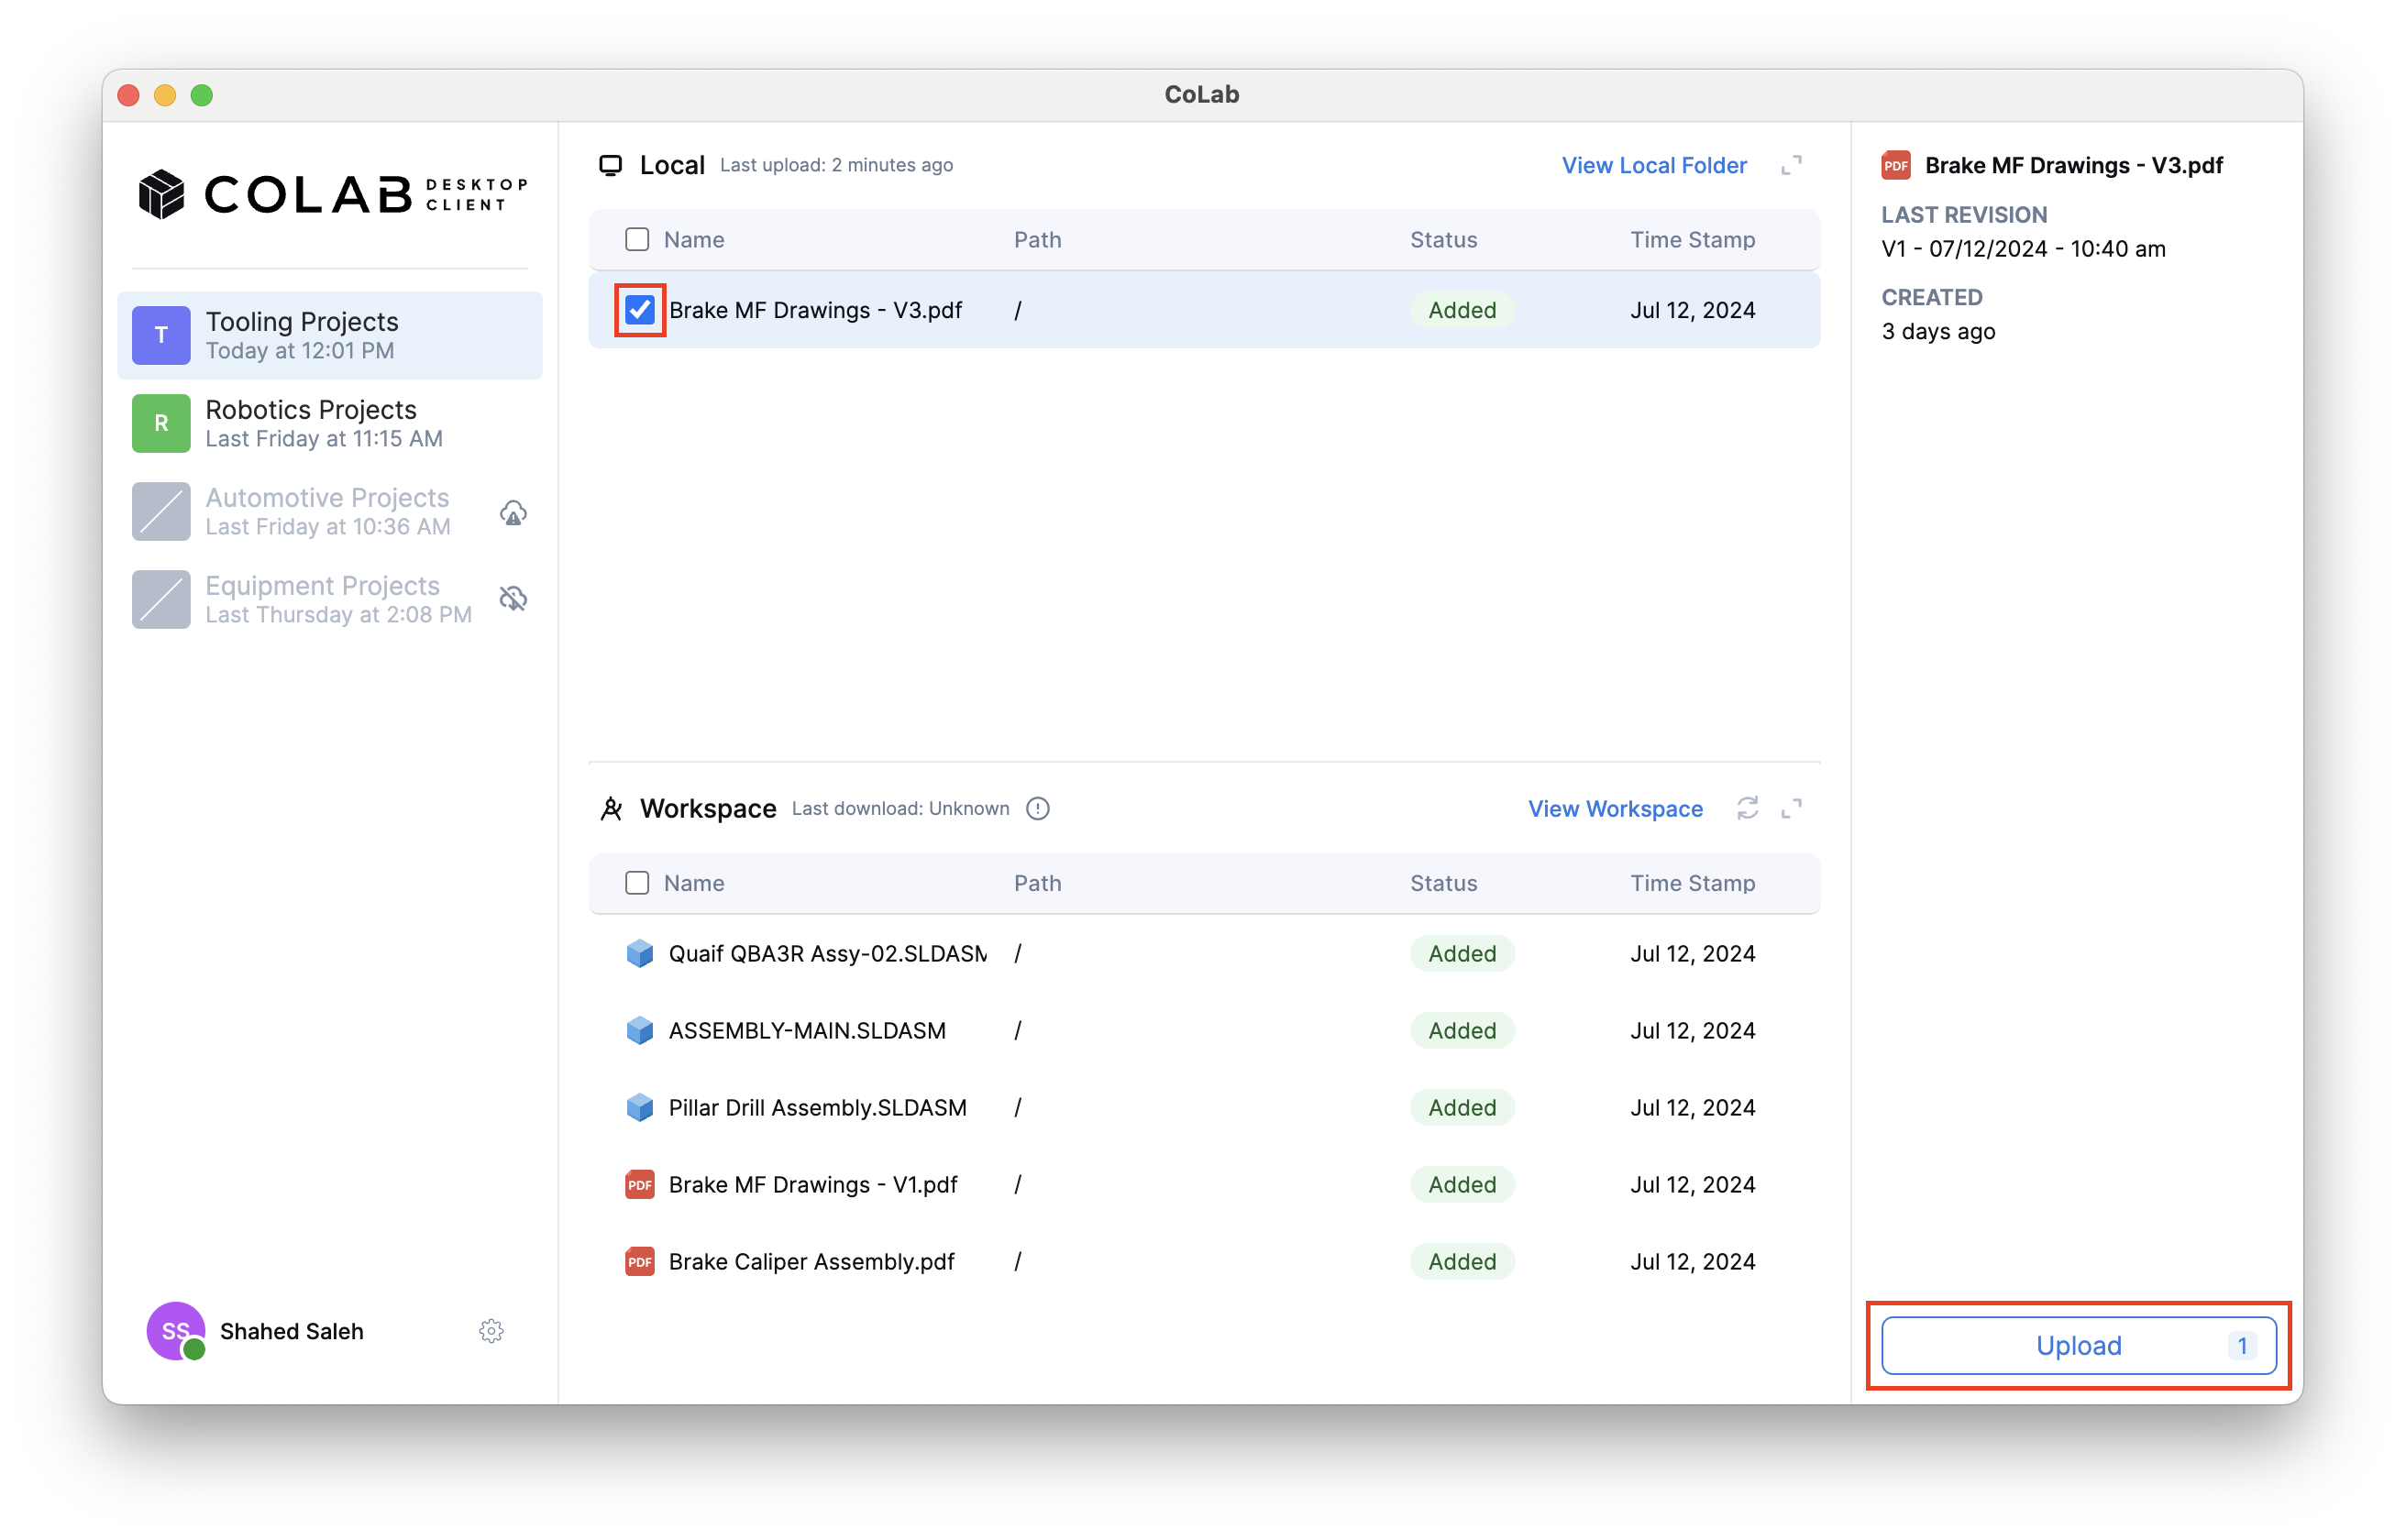
Task: Click the Equipment Projects gray thumbnail
Action: pos(161,599)
